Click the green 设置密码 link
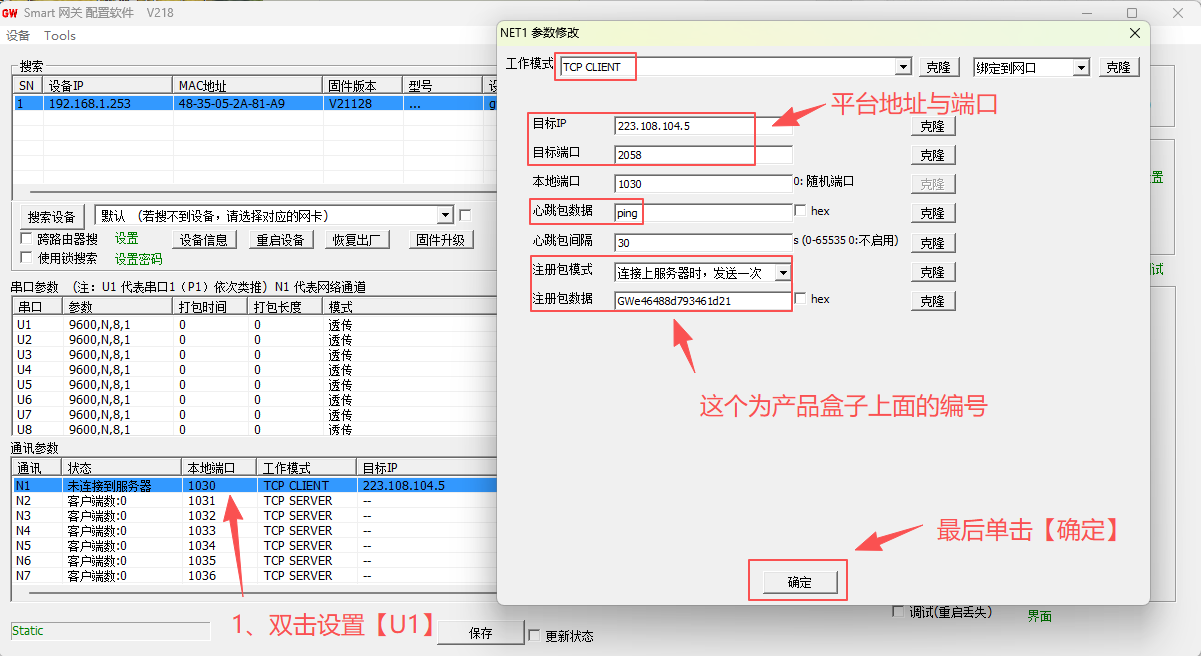 [138, 259]
